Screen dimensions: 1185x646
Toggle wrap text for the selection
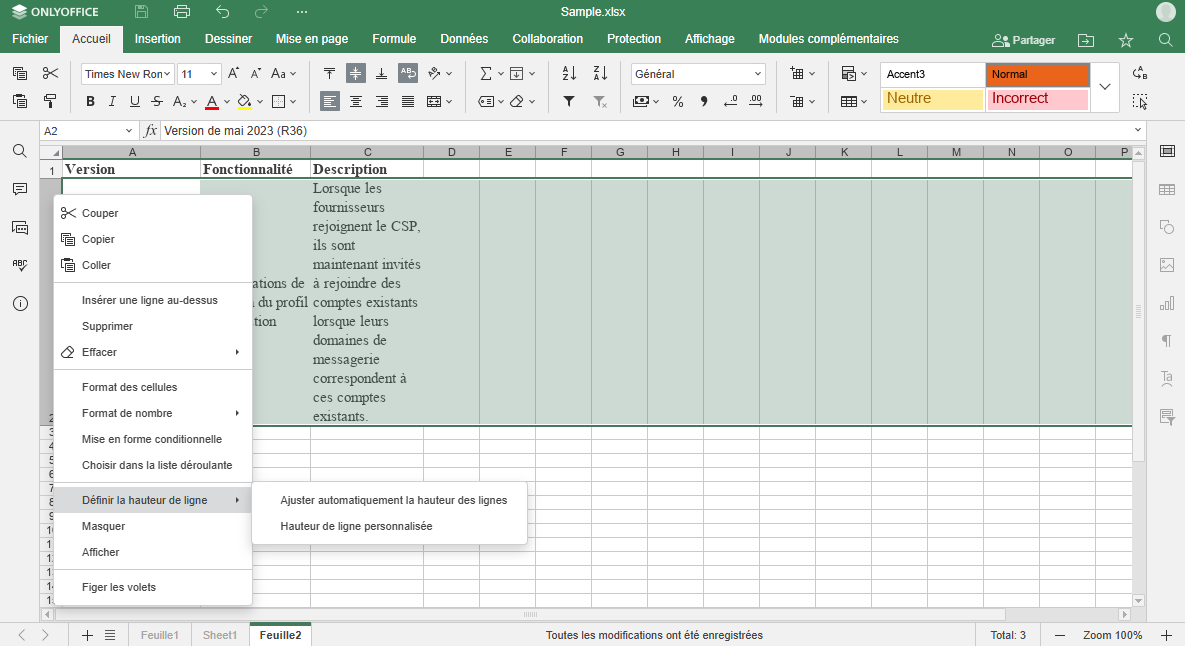[x=407, y=73]
